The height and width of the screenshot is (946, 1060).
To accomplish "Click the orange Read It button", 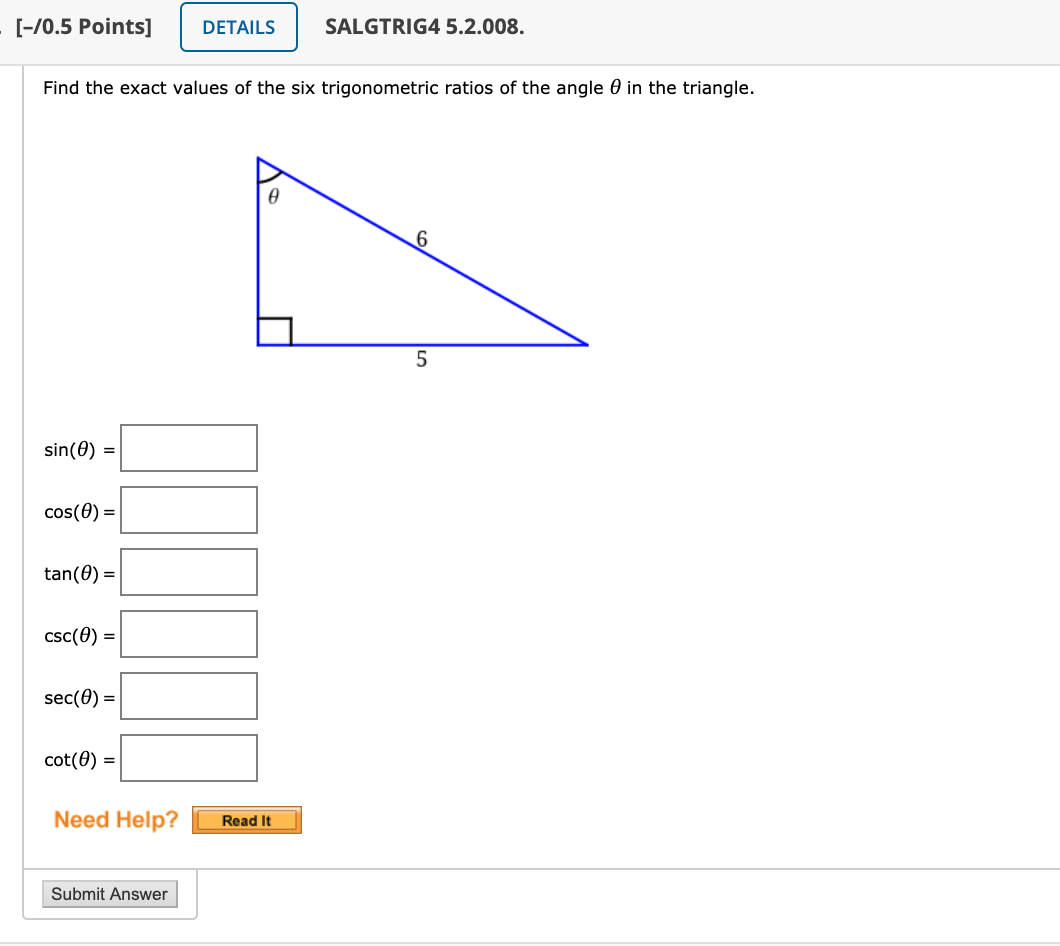I will point(246,820).
